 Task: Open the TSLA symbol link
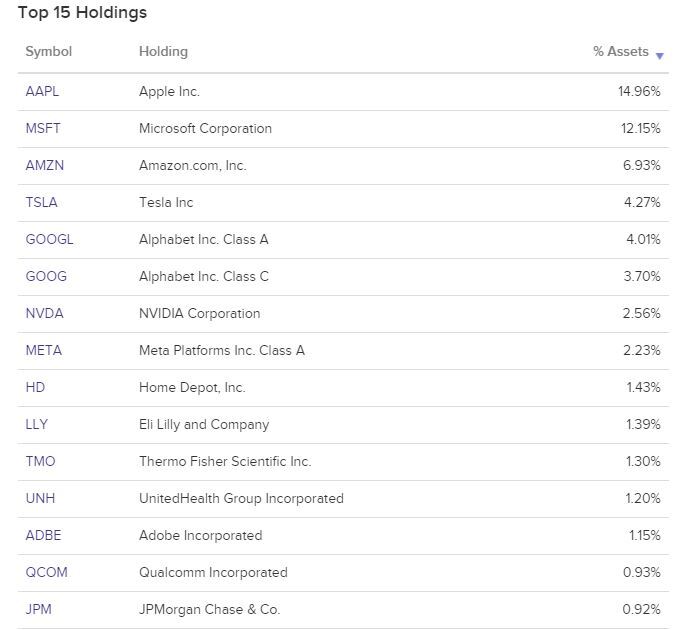click(42, 202)
